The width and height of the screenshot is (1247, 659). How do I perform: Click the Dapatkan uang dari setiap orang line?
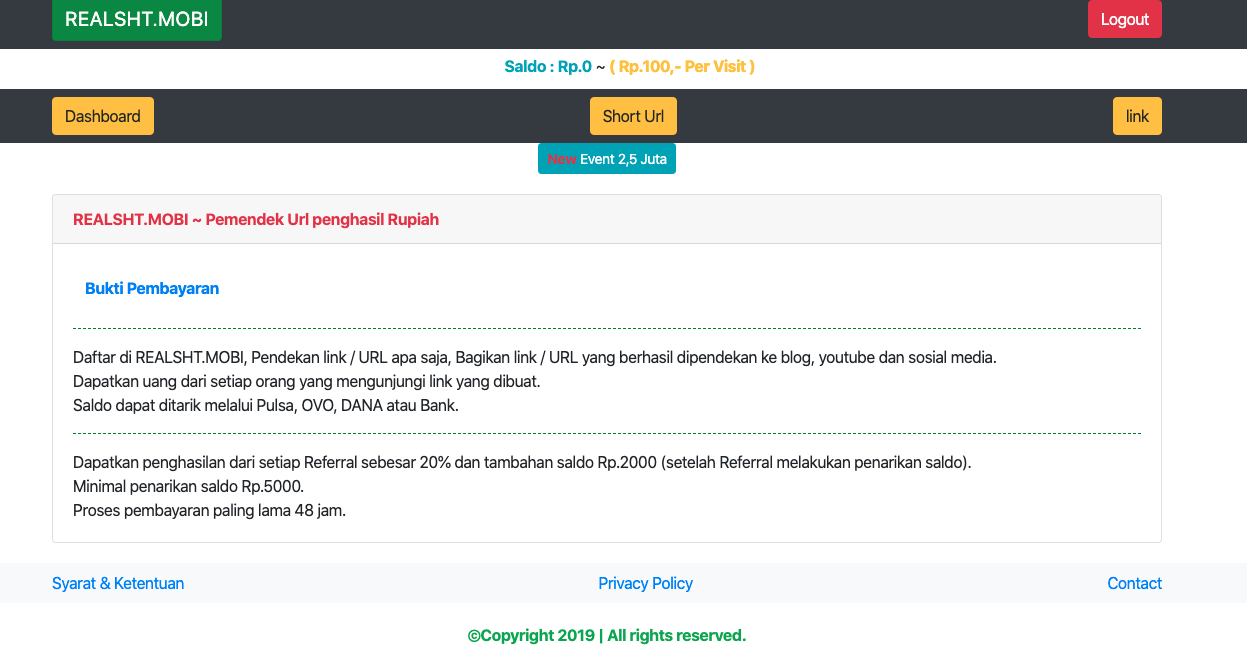pyautogui.click(x=306, y=381)
